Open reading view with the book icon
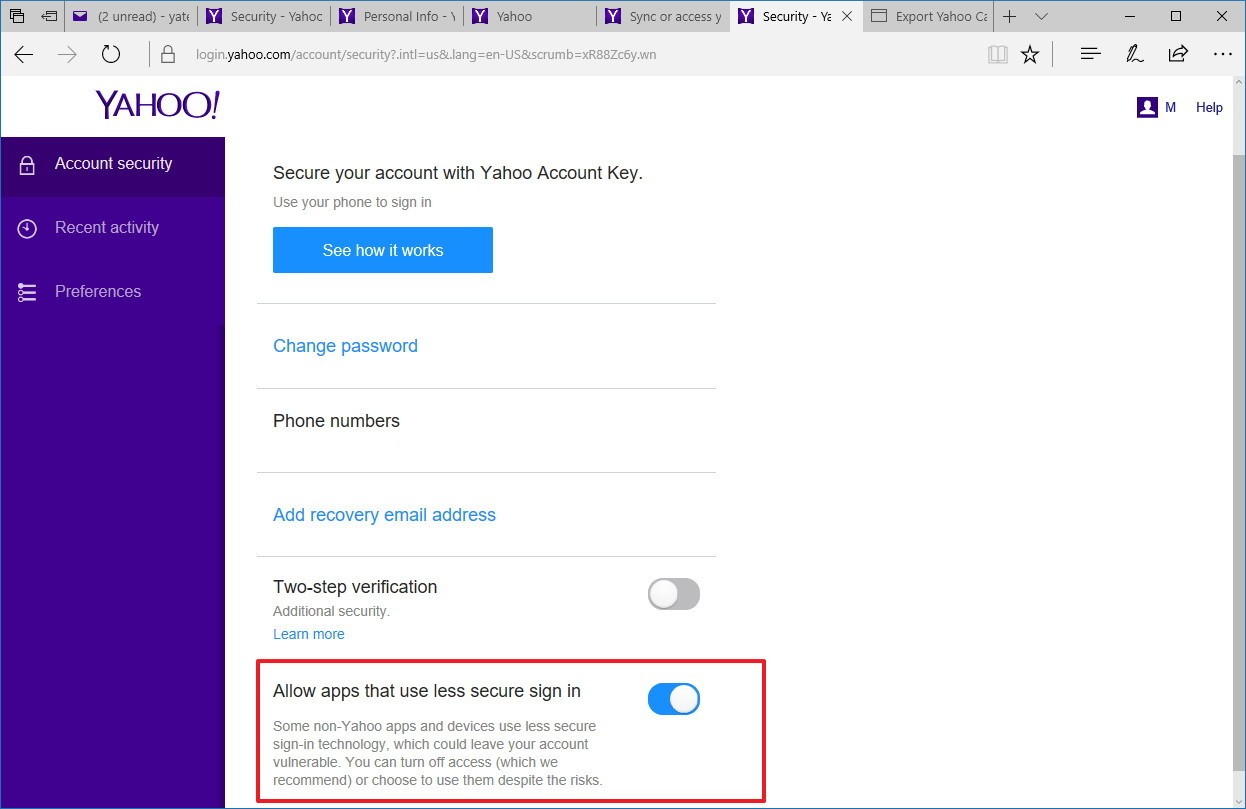 997,54
